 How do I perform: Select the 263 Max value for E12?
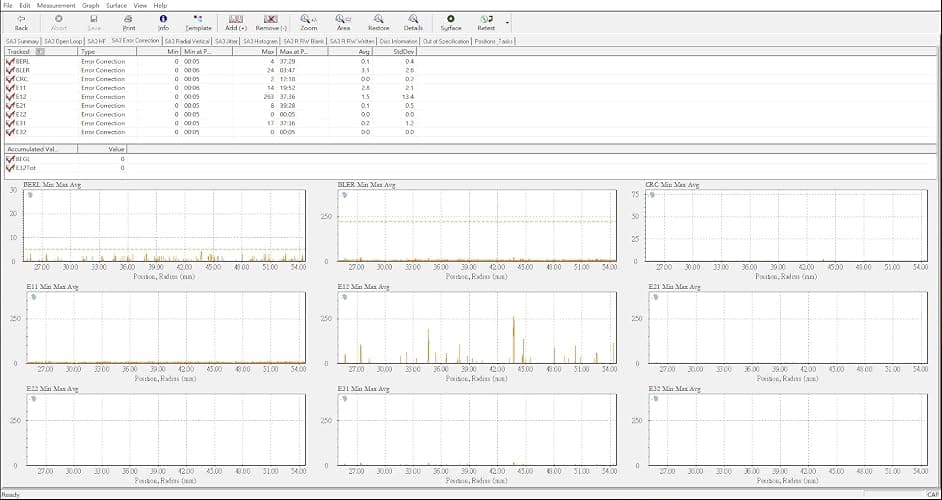pyautogui.click(x=268, y=97)
